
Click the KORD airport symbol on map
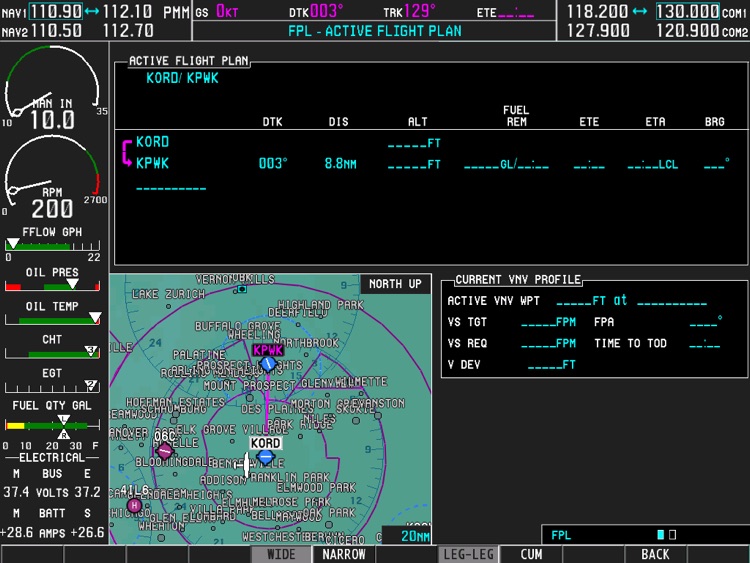coord(265,457)
